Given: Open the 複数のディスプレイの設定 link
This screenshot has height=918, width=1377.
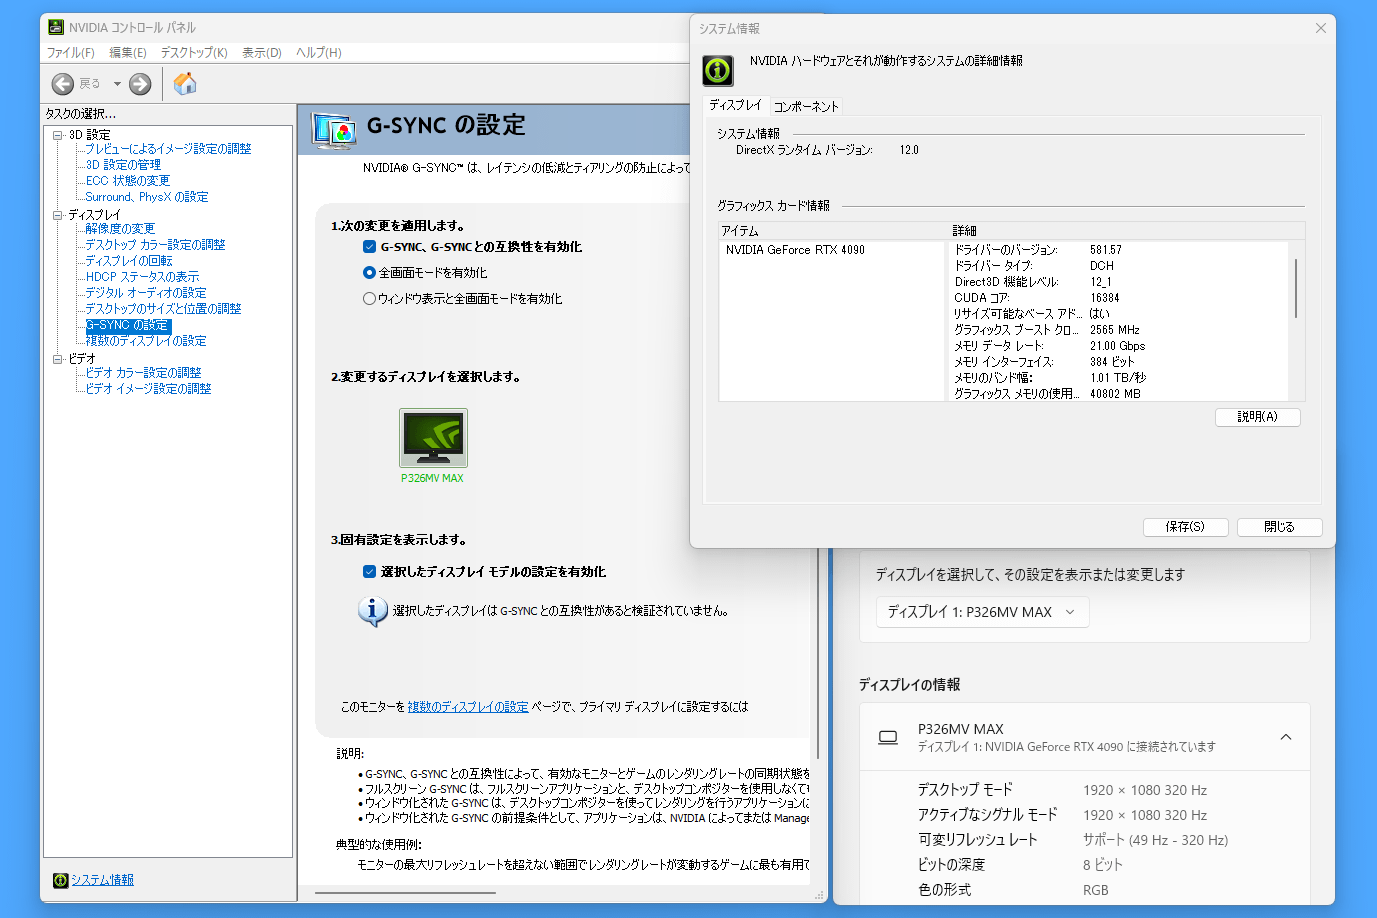Looking at the screenshot, I should point(467,707).
